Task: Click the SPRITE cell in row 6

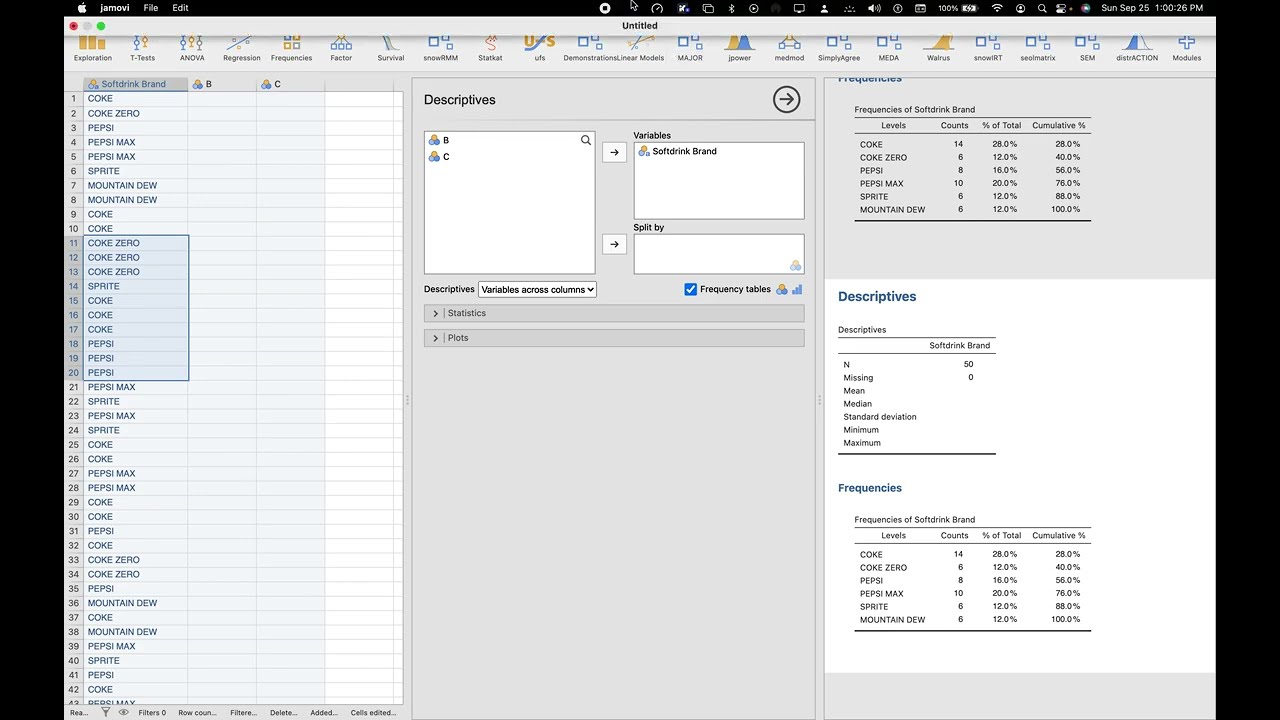Action: 135,171
